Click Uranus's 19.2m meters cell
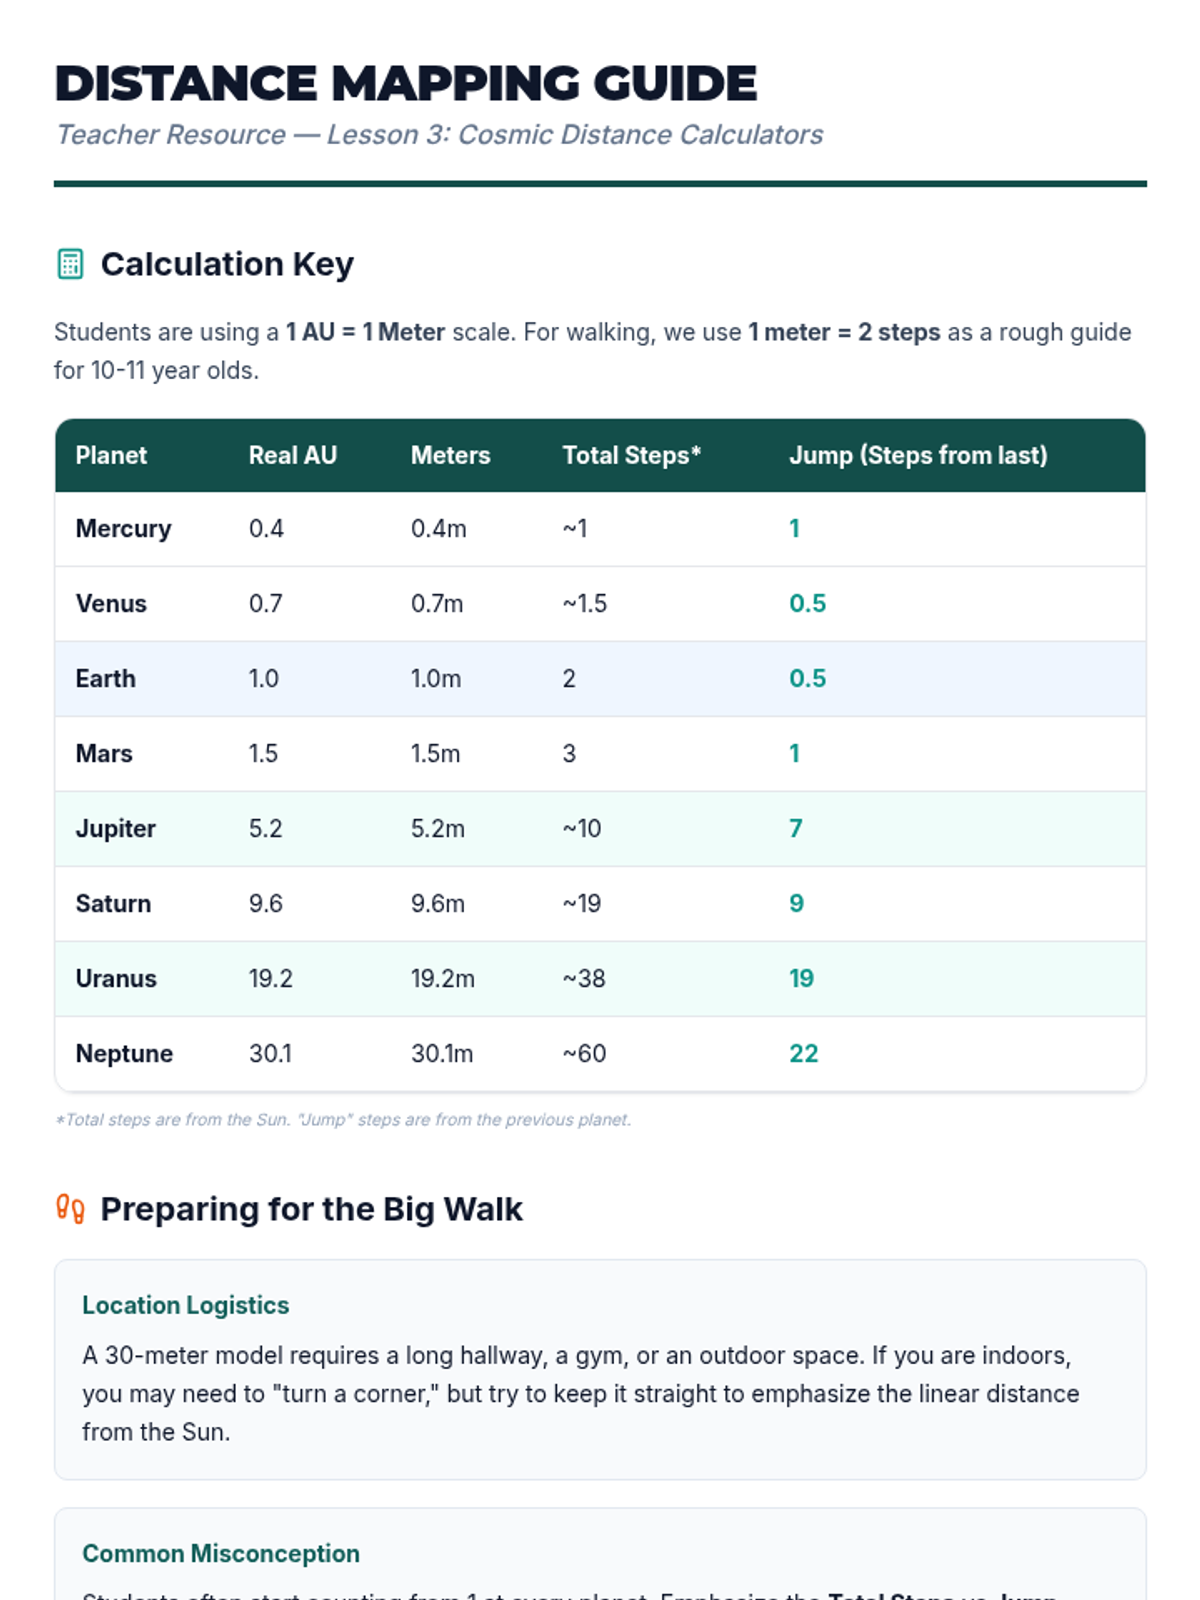 [x=442, y=979]
